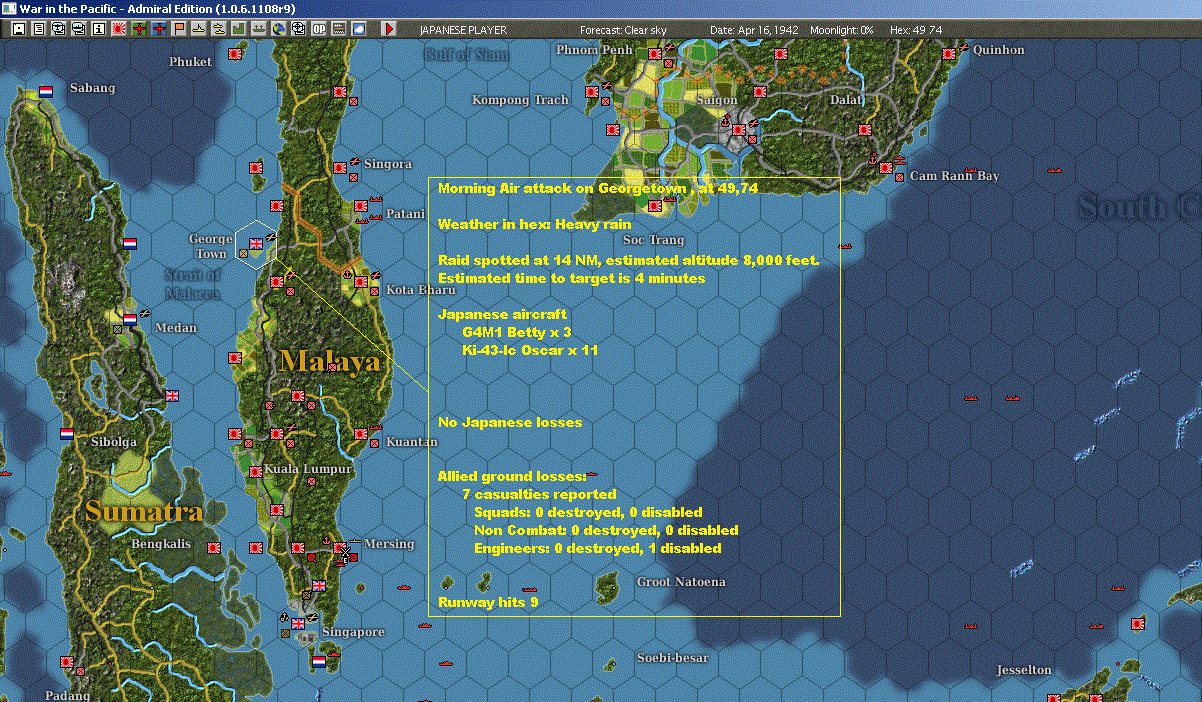Viewport: 1202px width, 702px height.
Task: Click the Sumatra region label
Action: pos(144,512)
